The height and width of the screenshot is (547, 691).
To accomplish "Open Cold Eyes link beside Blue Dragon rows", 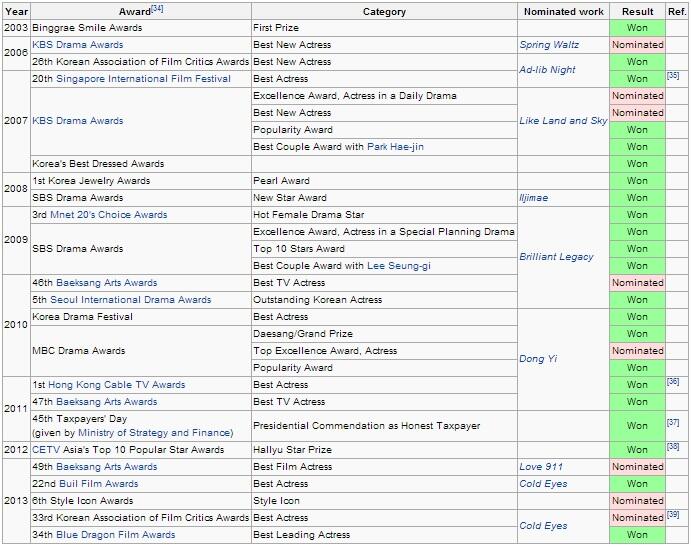I will (x=543, y=526).
